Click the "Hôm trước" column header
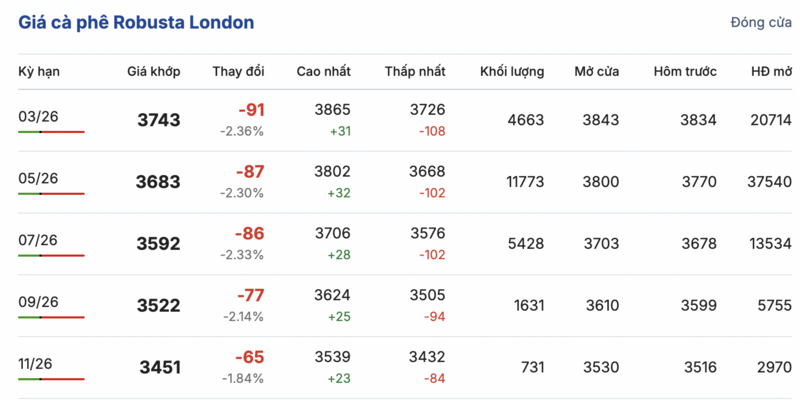Viewport: 800px width, 400px height. coord(685,71)
